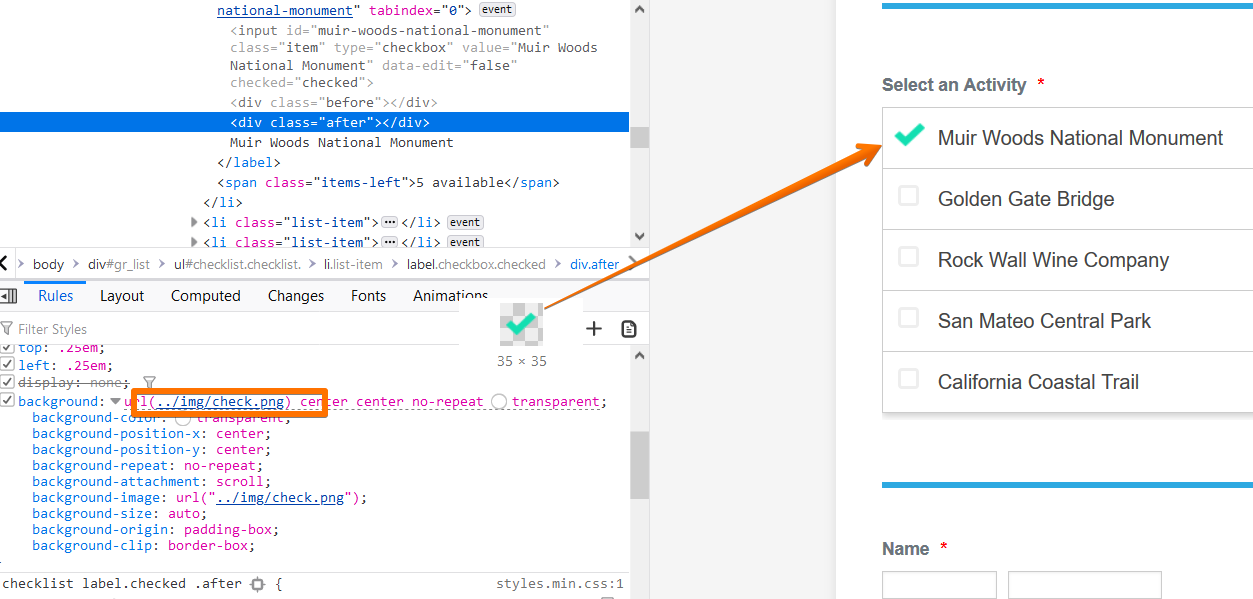The height and width of the screenshot is (599, 1253).
Task: Open the Fonts tab
Action: tap(368, 295)
